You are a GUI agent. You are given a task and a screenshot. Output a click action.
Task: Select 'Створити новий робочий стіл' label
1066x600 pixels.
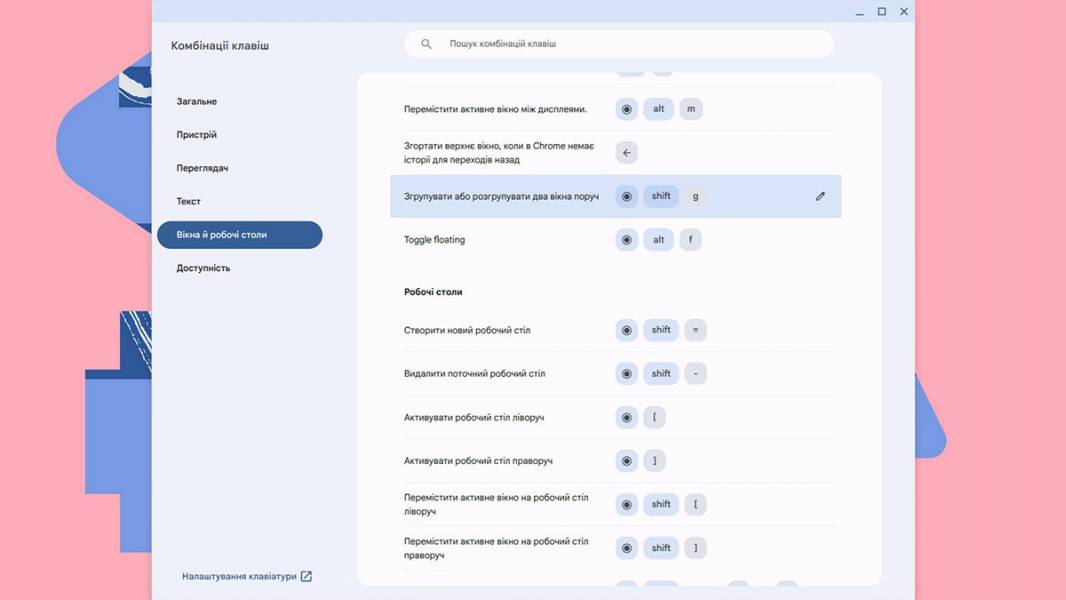[467, 330]
